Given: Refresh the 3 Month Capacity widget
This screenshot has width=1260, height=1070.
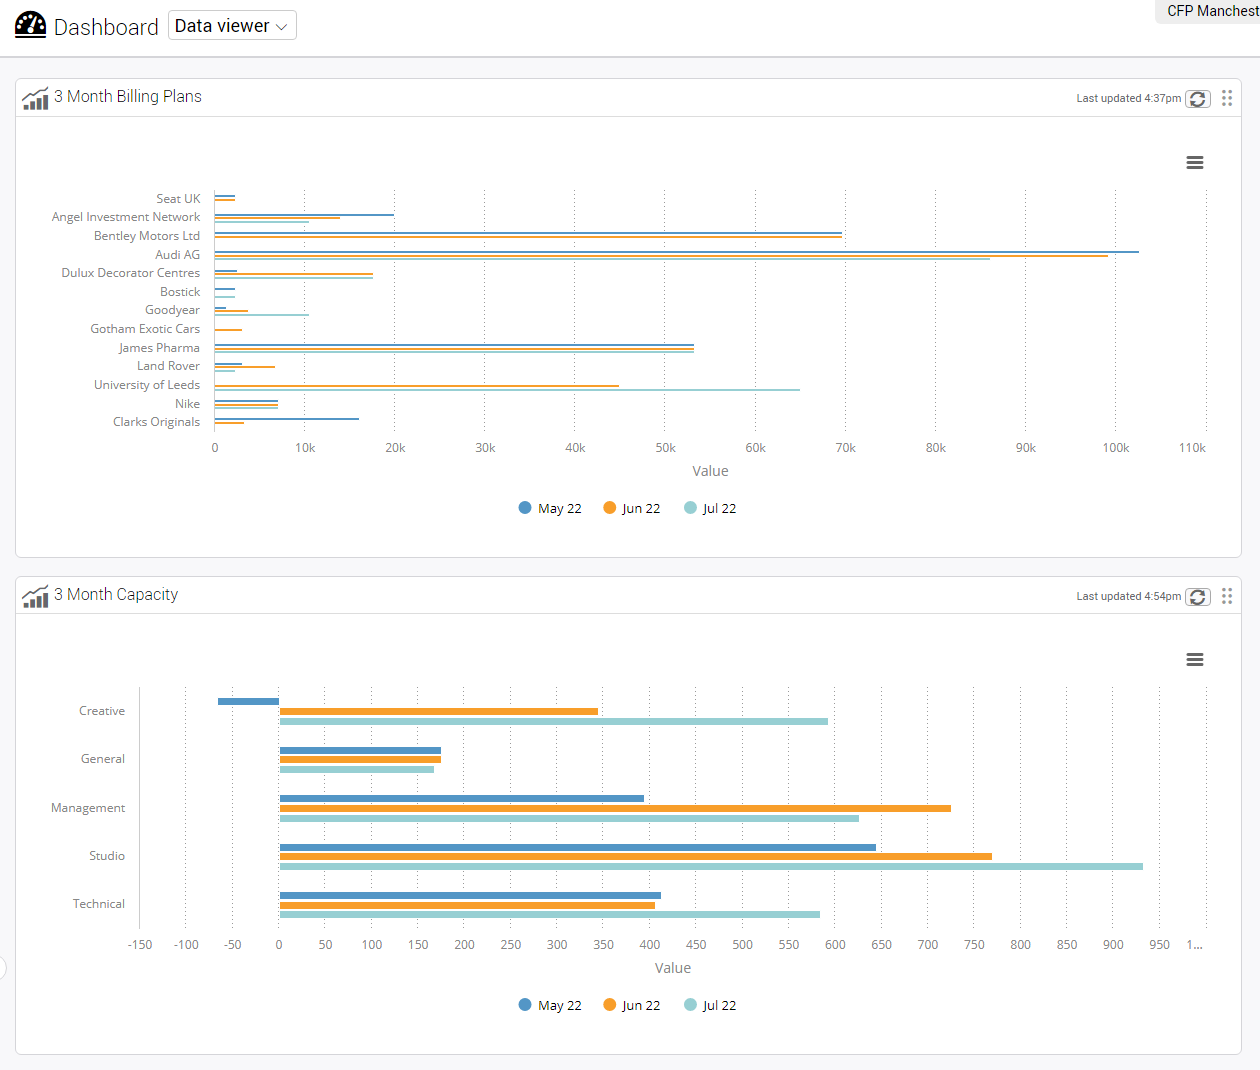Looking at the screenshot, I should (x=1198, y=596).
